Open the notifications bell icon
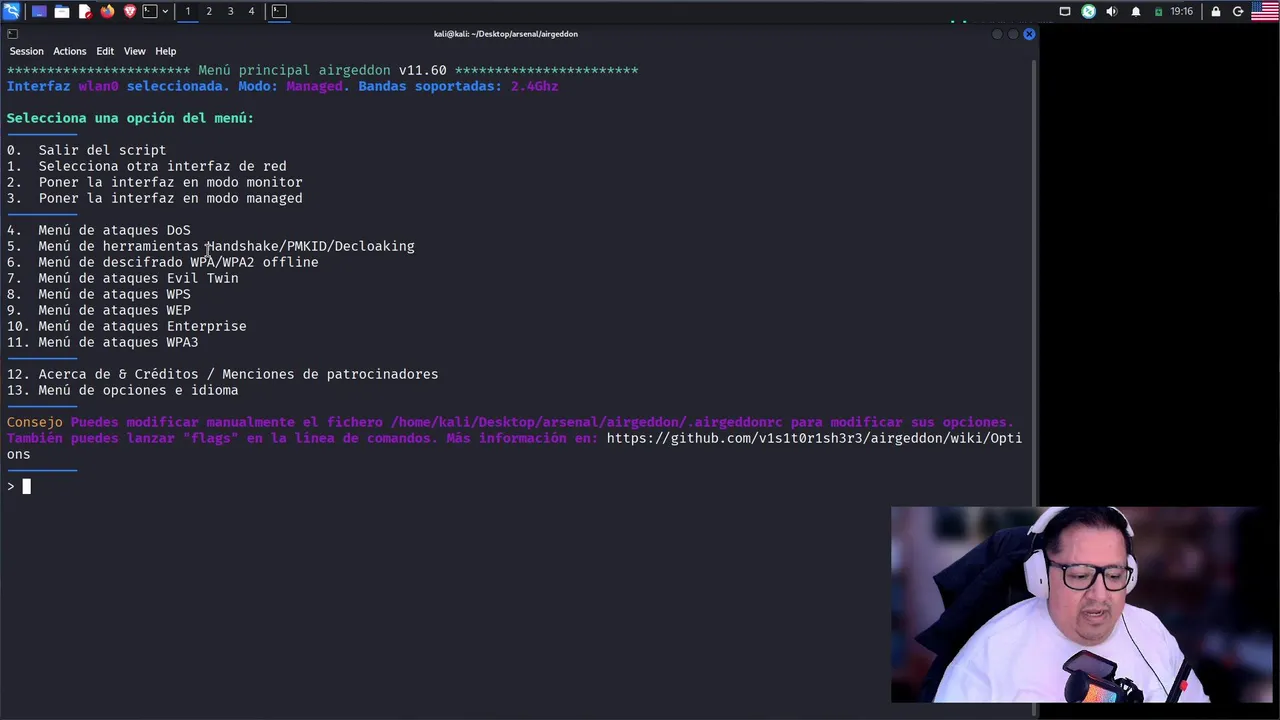 (1136, 11)
